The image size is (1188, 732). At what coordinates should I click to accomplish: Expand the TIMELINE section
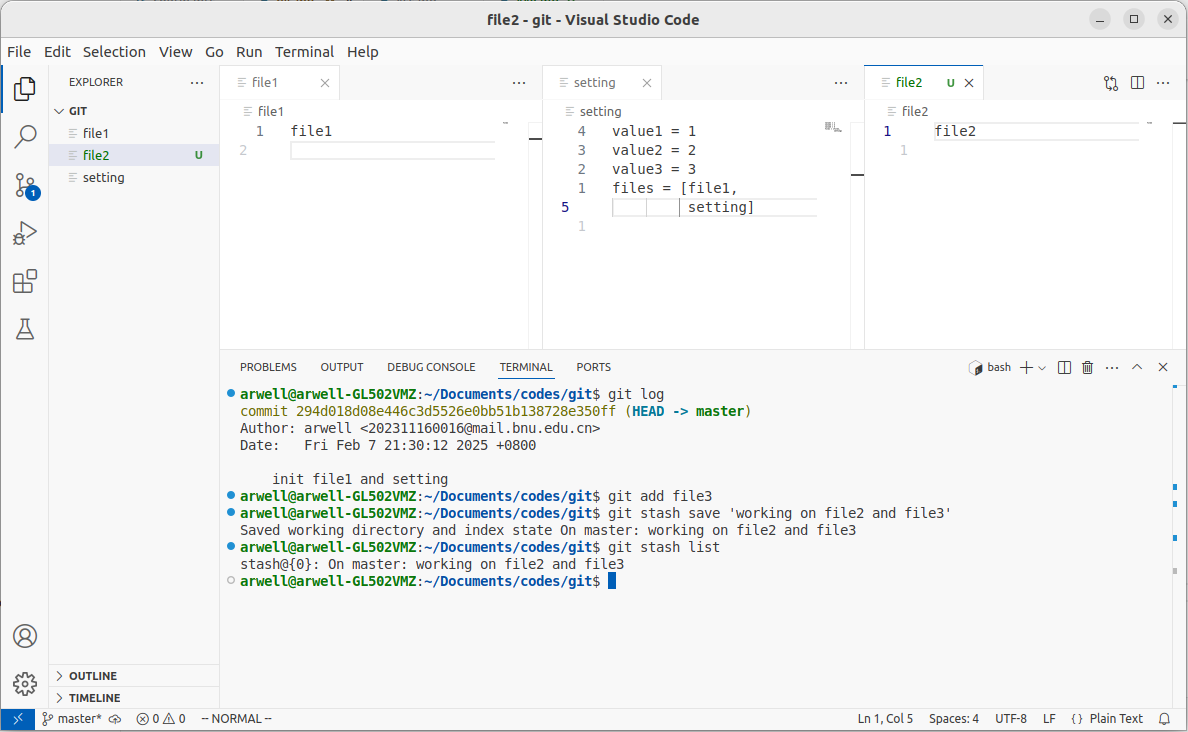coord(94,698)
